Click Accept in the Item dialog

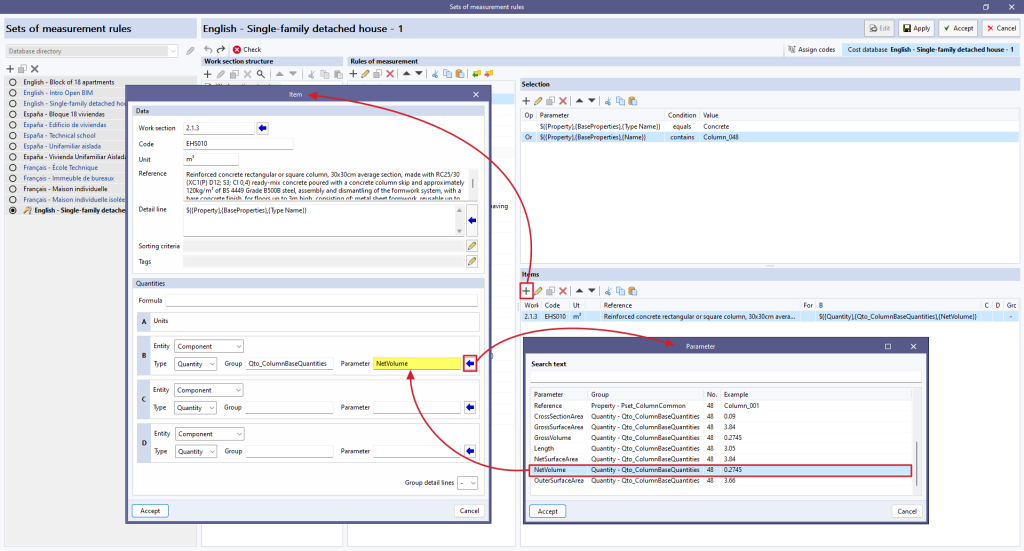[150, 511]
